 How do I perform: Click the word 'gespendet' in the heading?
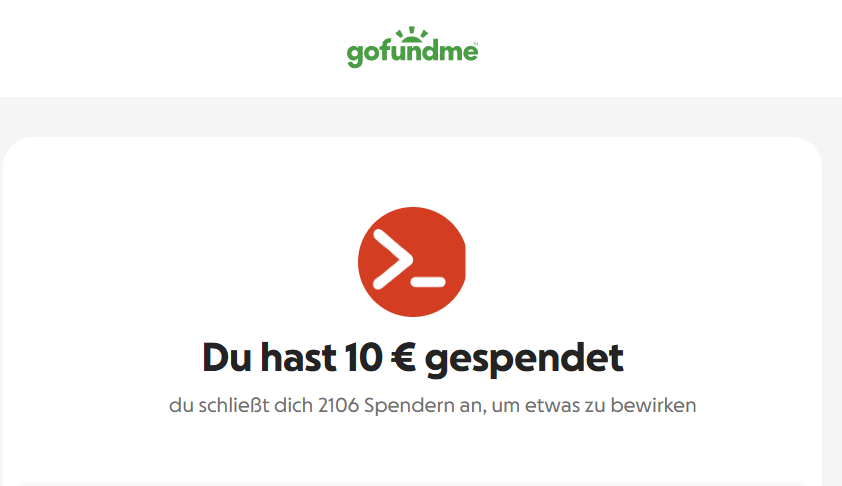click(x=524, y=359)
